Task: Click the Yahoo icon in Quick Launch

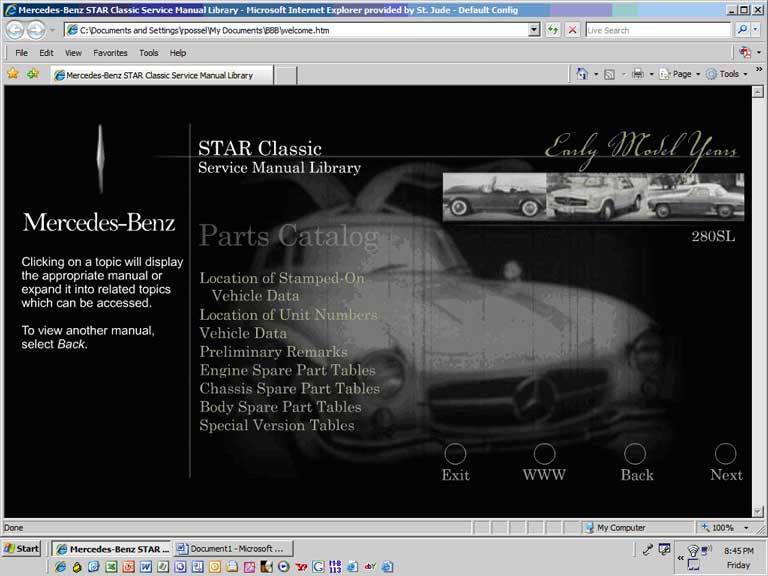Action: [301, 567]
